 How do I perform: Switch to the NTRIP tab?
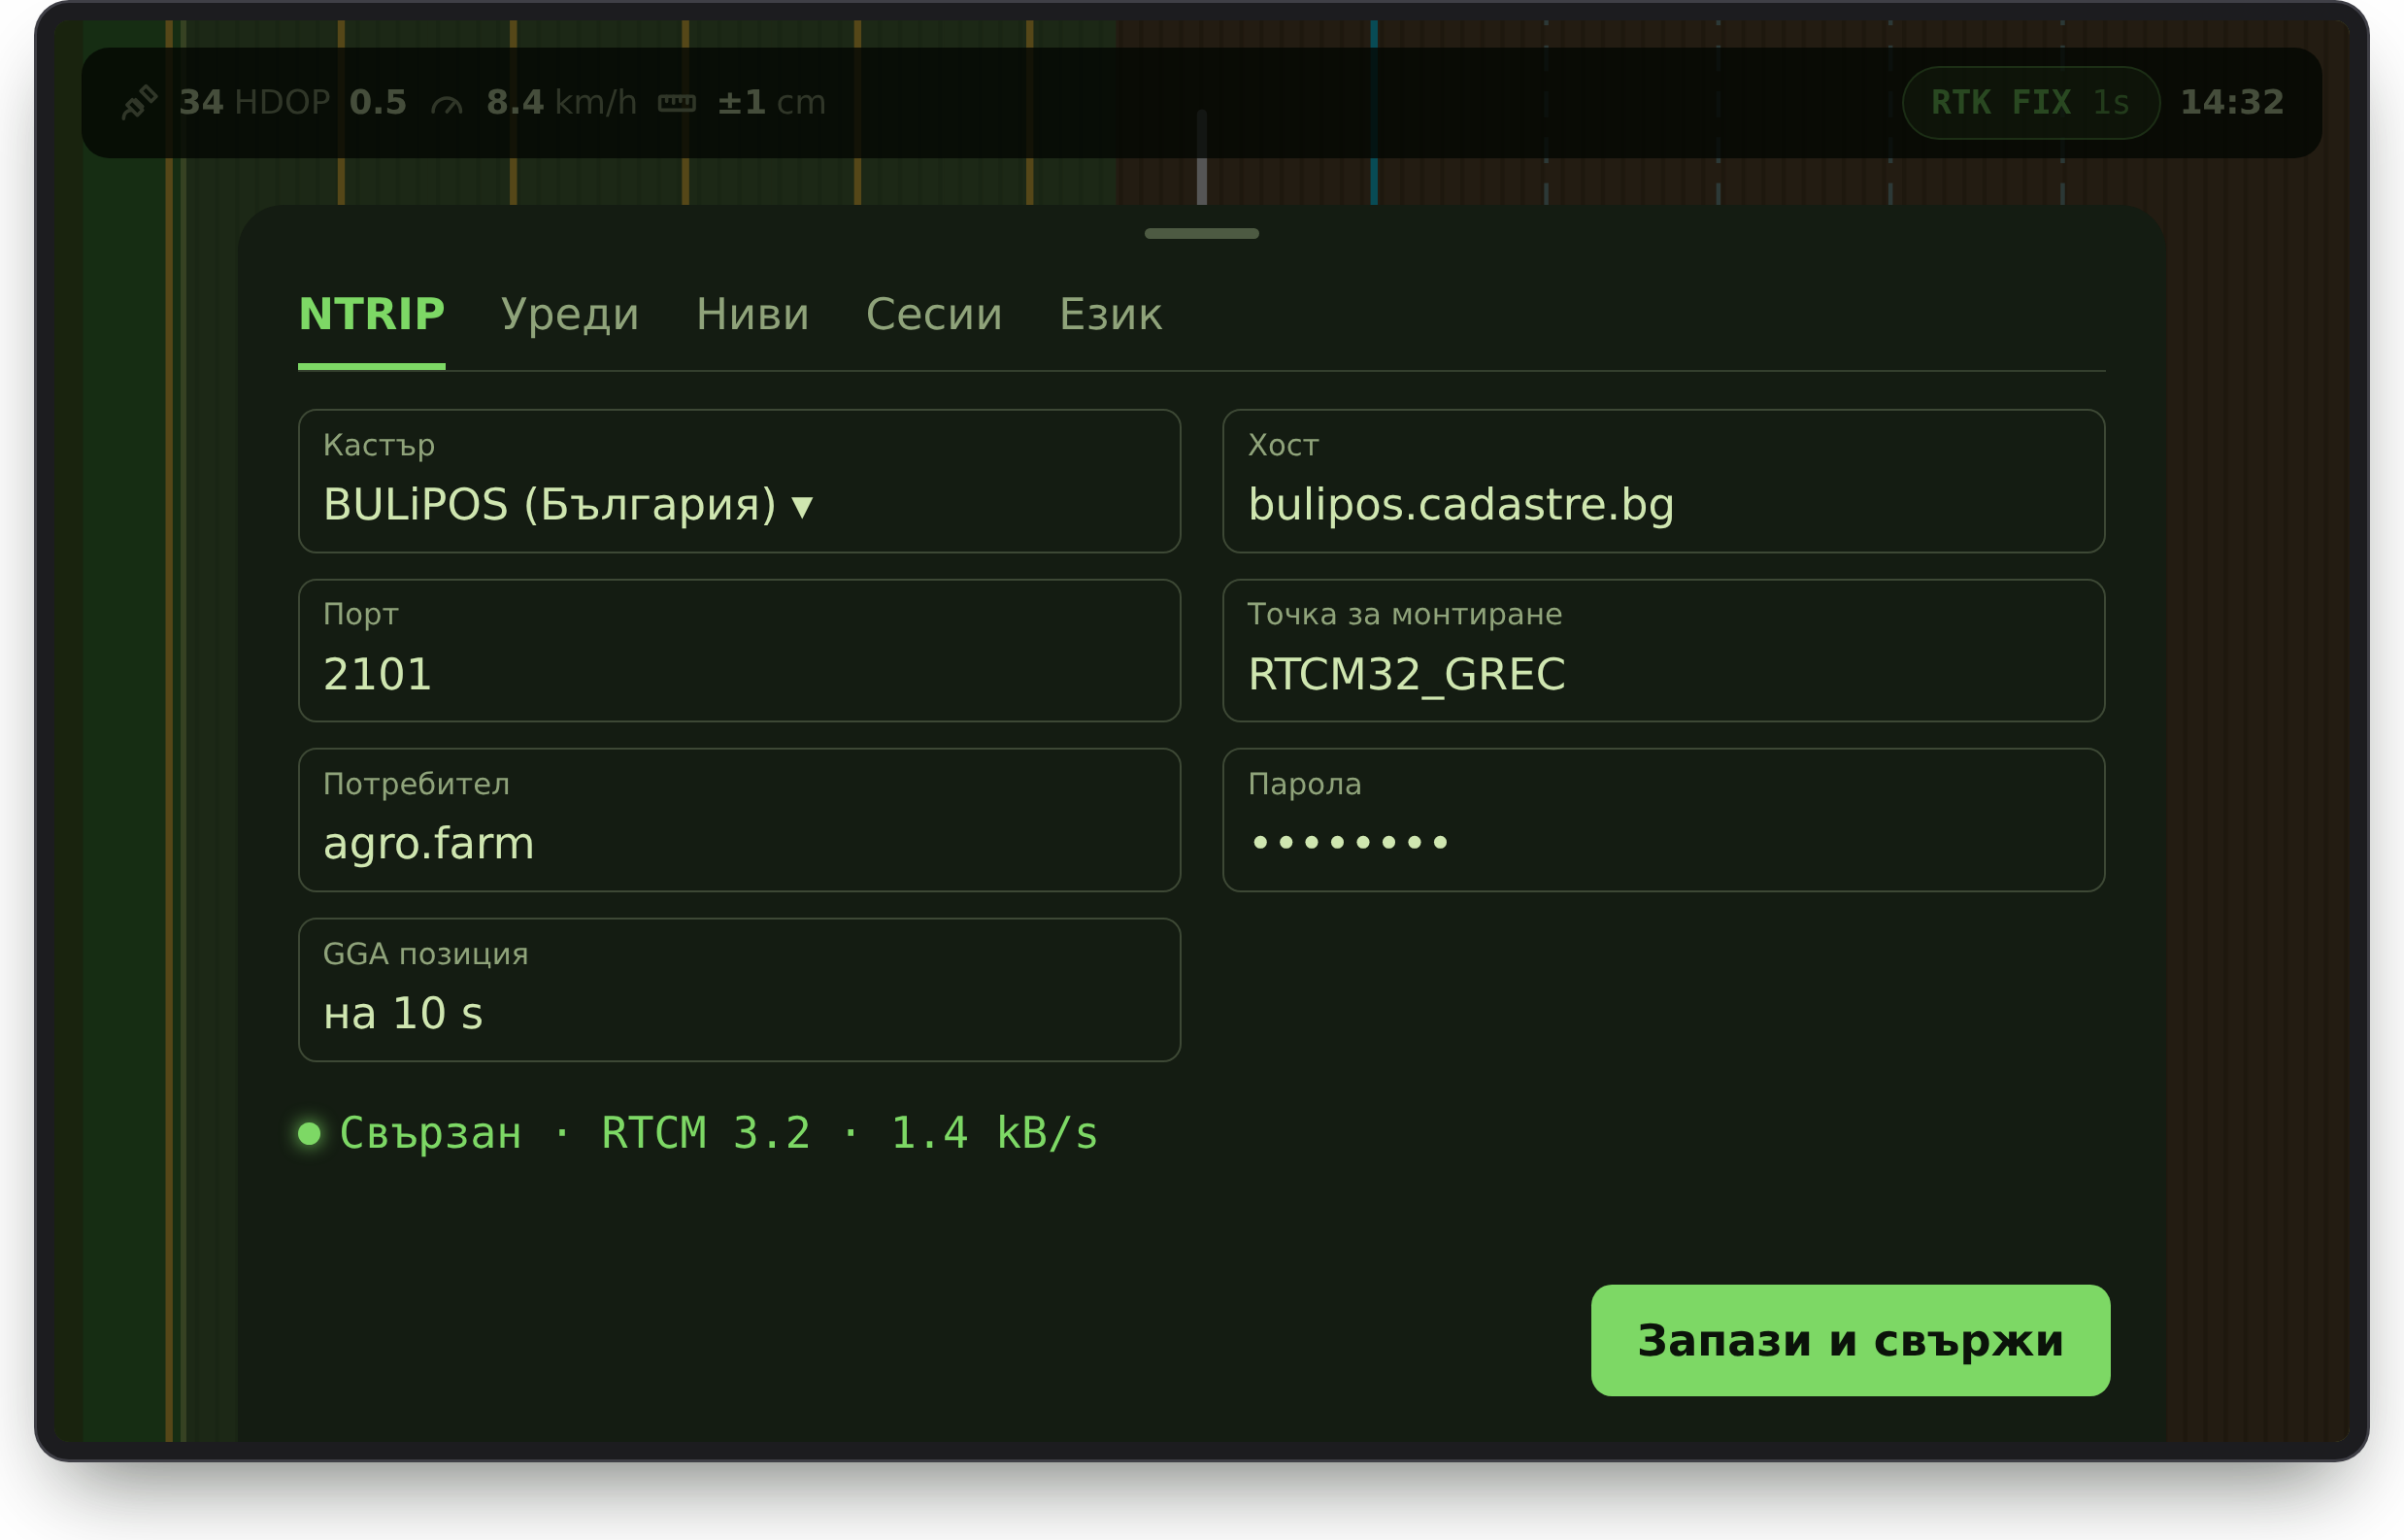coord(372,314)
